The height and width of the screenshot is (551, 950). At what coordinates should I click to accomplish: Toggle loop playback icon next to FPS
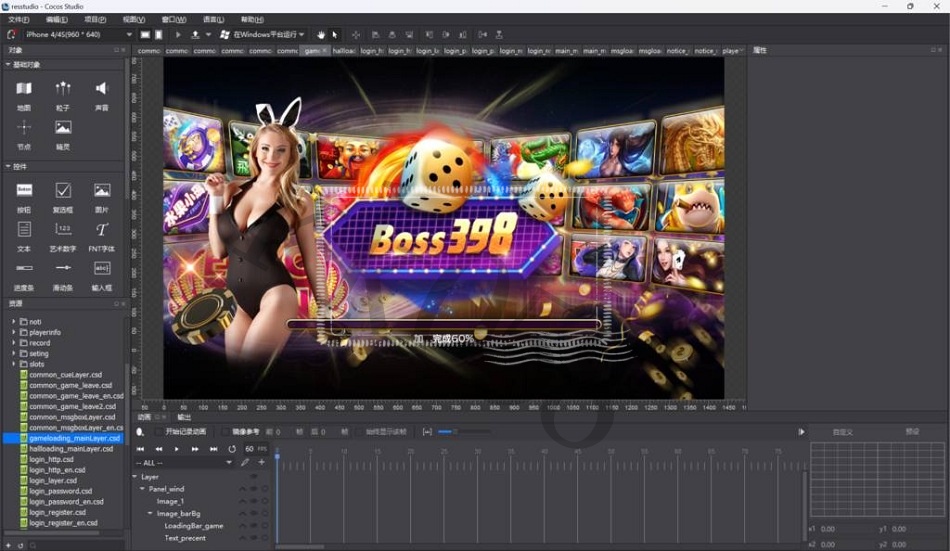[x=231, y=449]
